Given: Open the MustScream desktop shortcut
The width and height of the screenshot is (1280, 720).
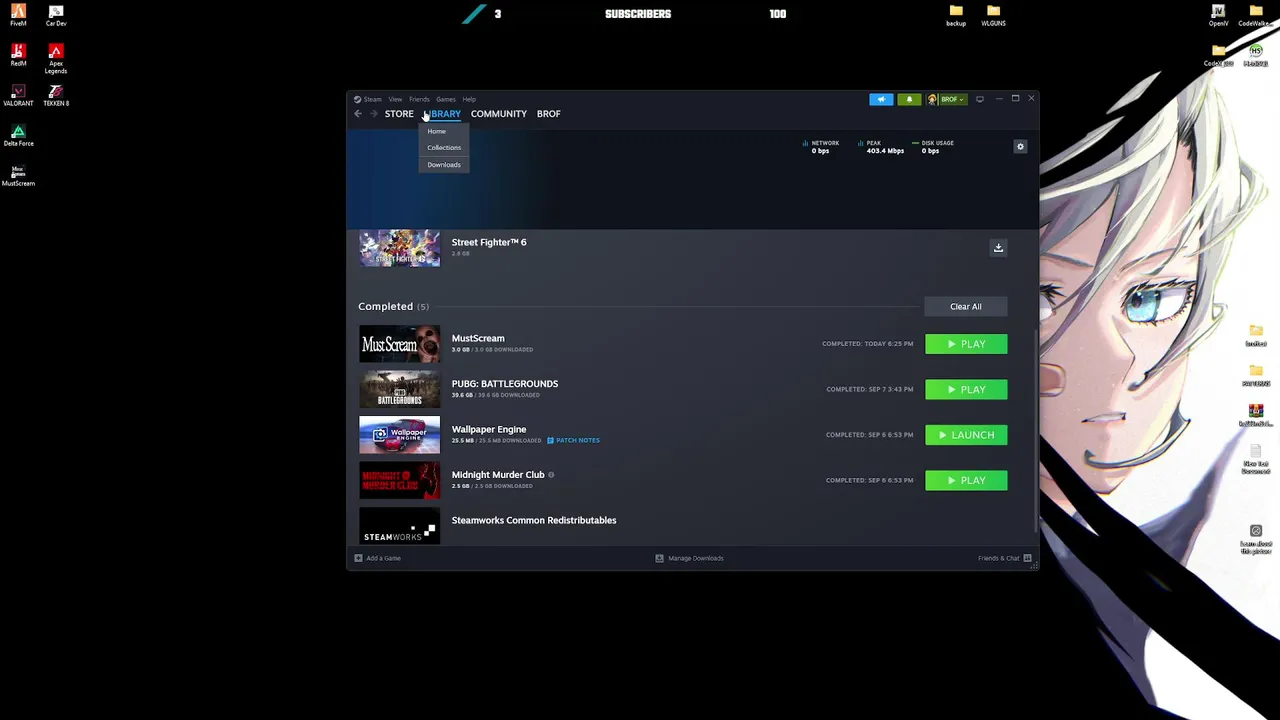Looking at the screenshot, I should click(18, 176).
